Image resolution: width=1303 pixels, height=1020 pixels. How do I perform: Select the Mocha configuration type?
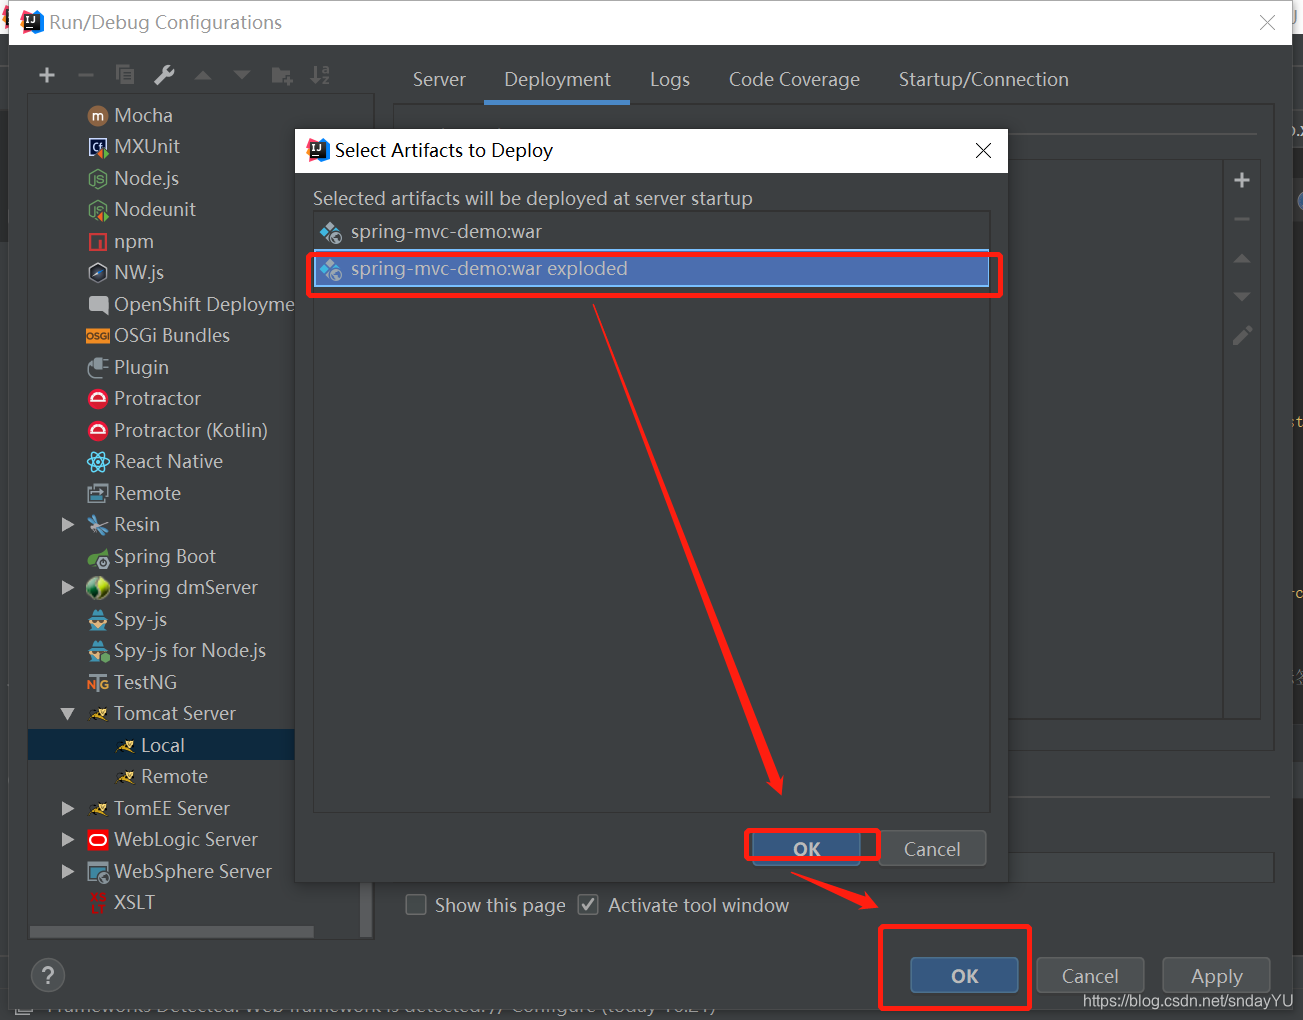[x=143, y=115]
